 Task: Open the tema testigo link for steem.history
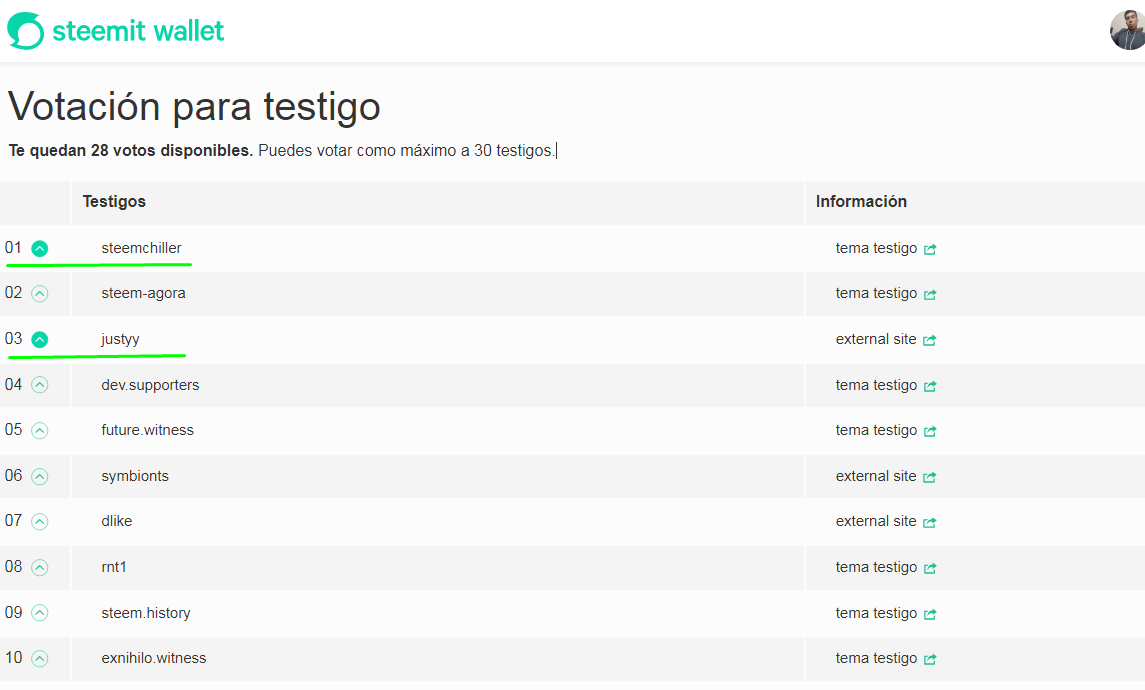pyautogui.click(x=876, y=613)
